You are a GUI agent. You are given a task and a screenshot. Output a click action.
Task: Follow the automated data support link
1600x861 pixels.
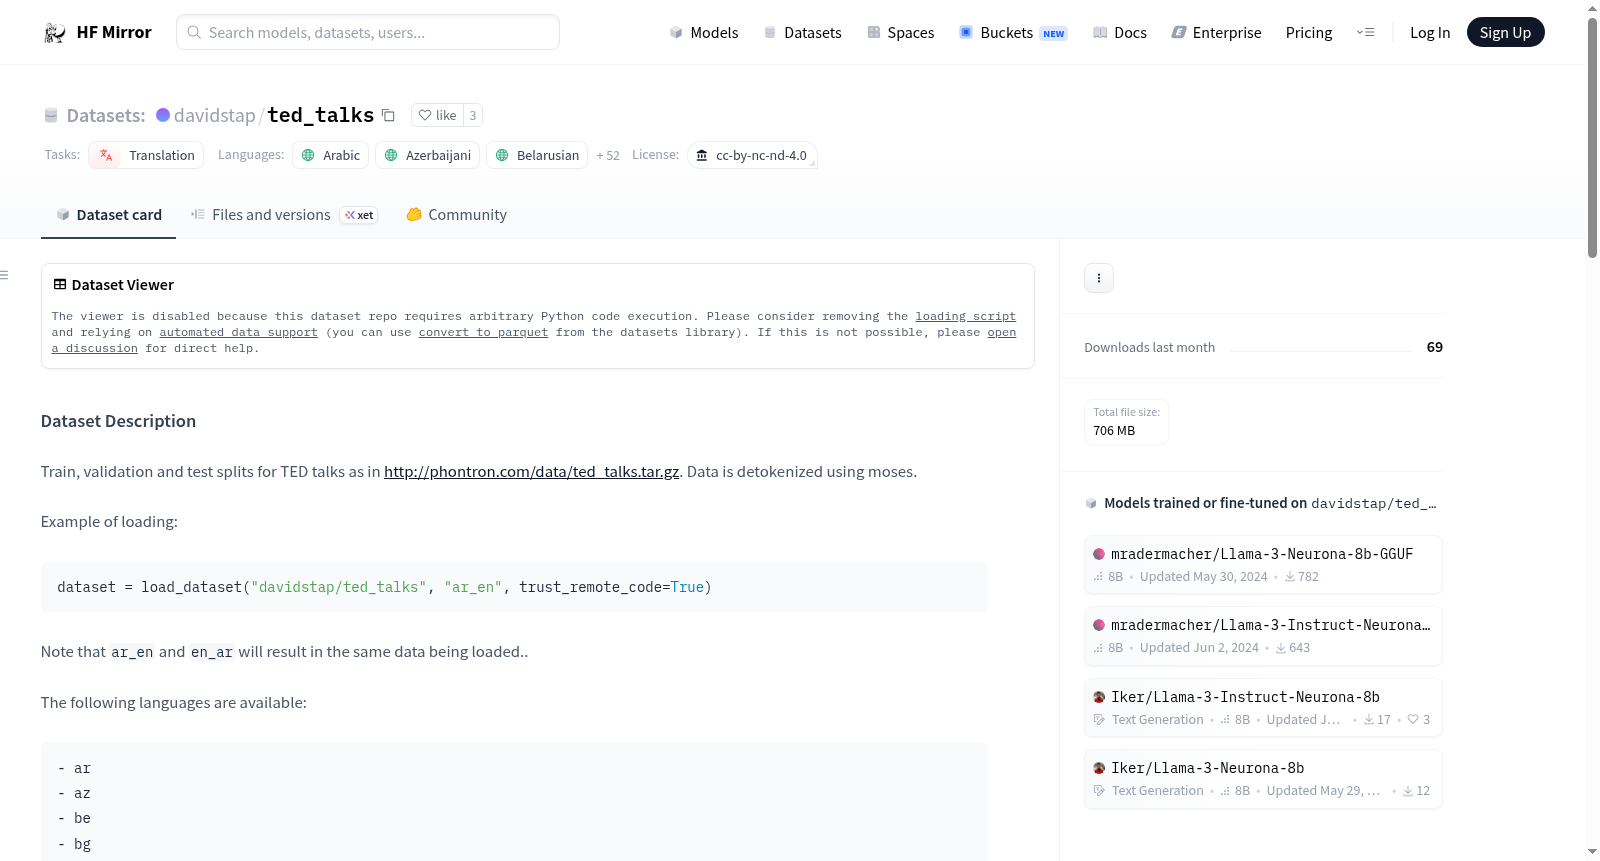pos(238,332)
